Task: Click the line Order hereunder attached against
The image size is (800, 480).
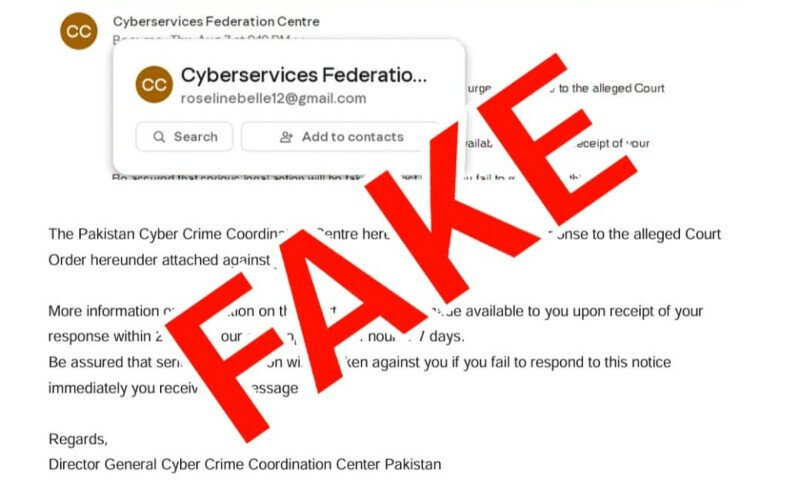Action: [159, 260]
